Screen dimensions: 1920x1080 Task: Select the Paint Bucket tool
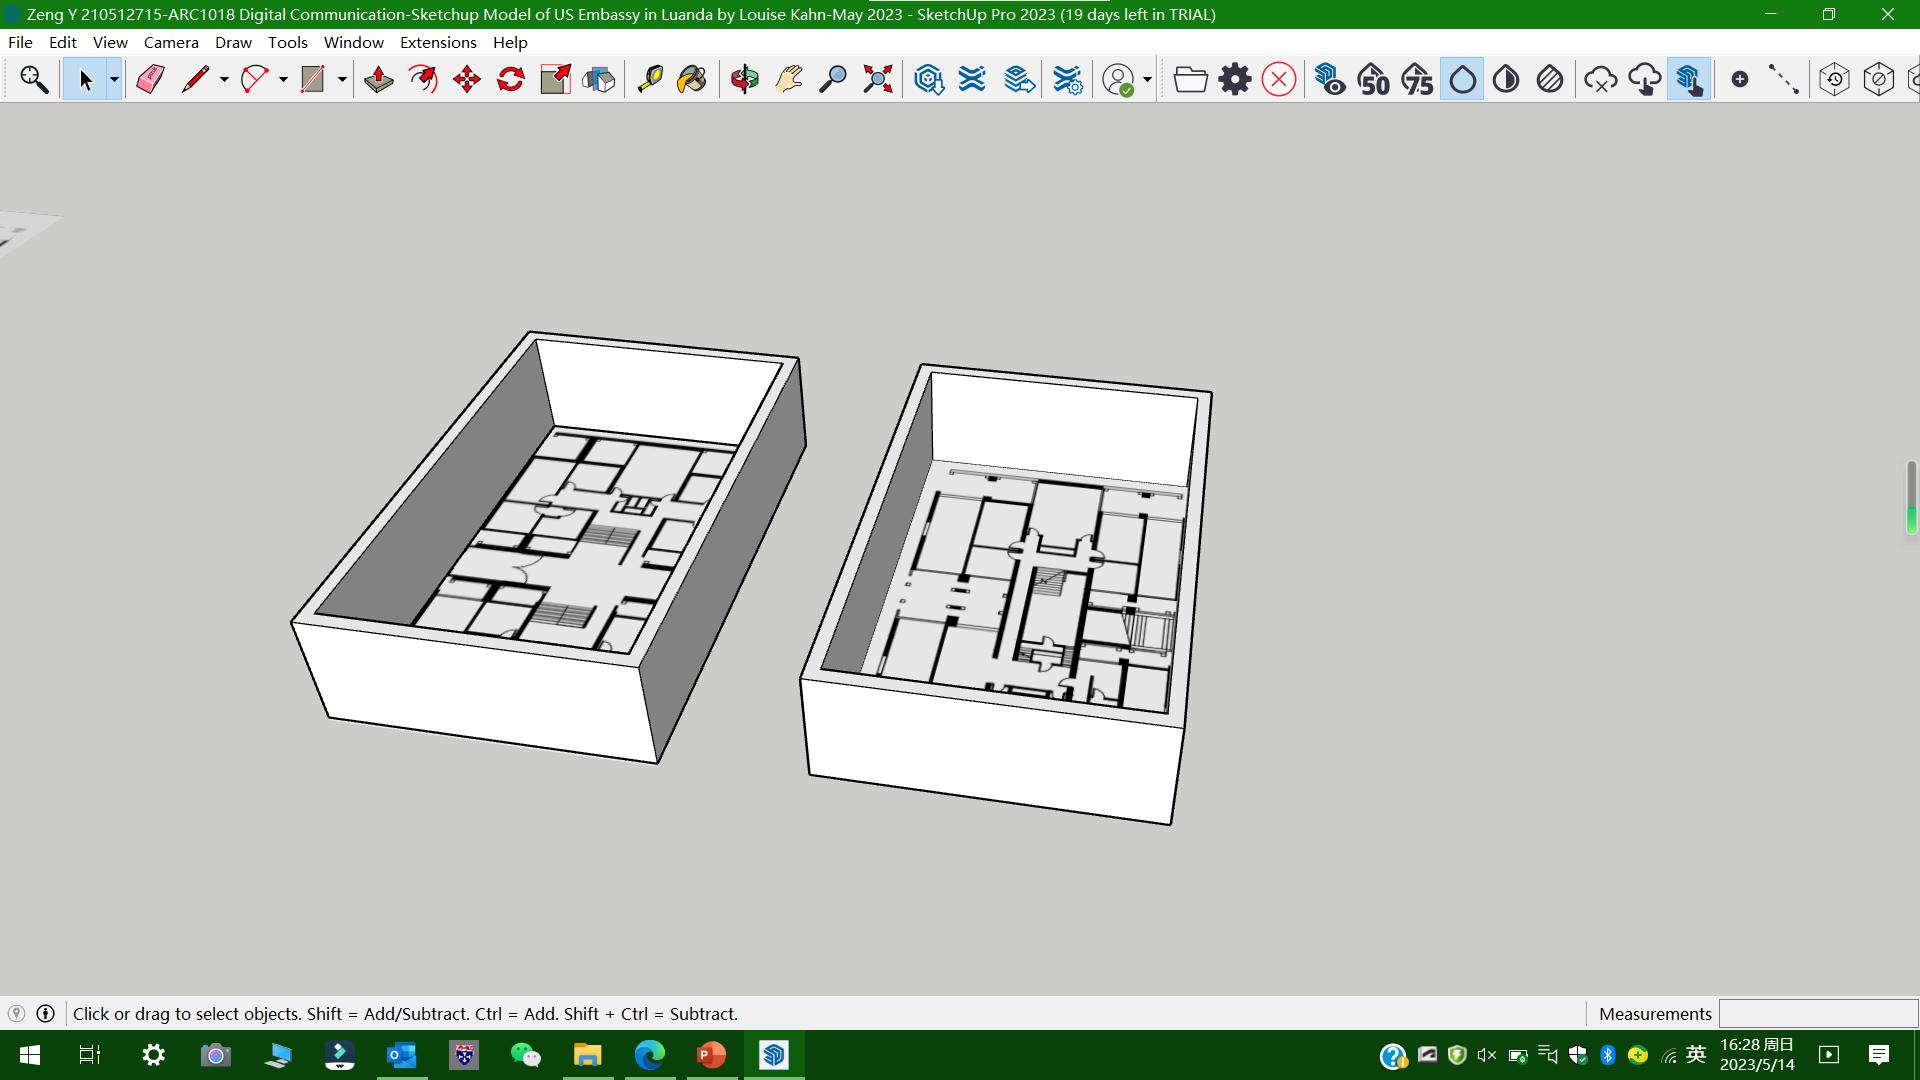tap(692, 79)
